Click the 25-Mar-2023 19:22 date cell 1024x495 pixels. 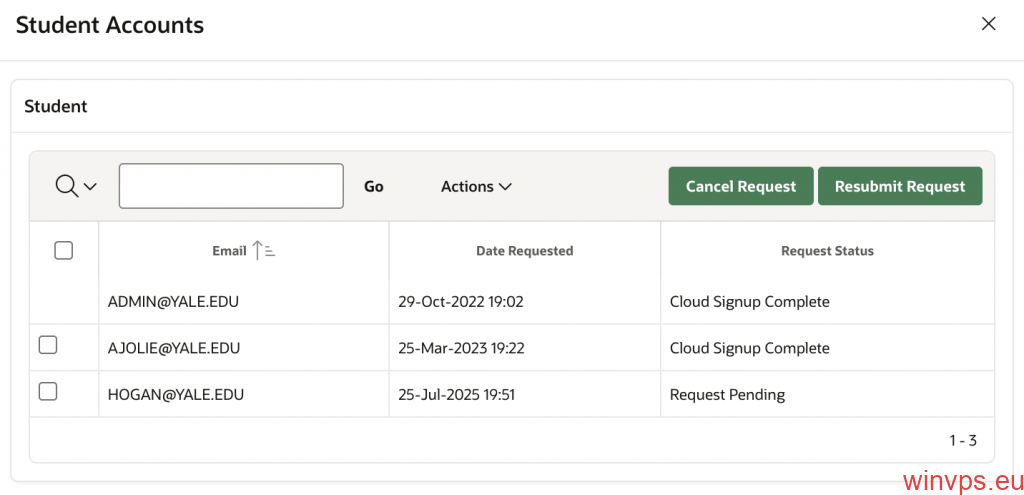[x=524, y=348]
